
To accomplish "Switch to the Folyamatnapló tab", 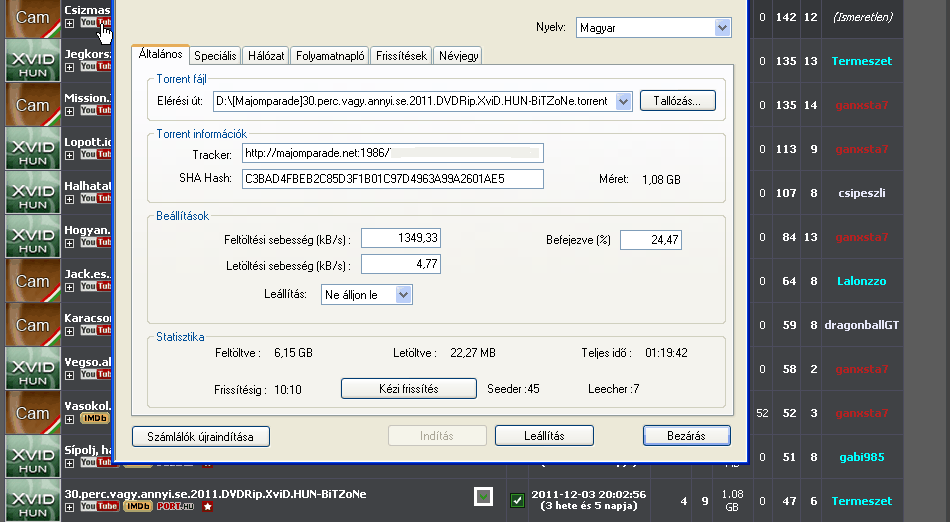I will click(330, 56).
